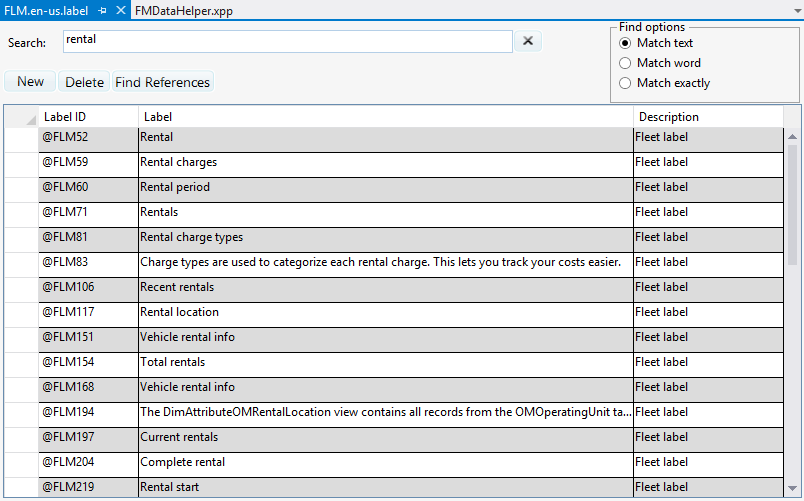
Task: Focus the Search input field
Action: [288, 41]
